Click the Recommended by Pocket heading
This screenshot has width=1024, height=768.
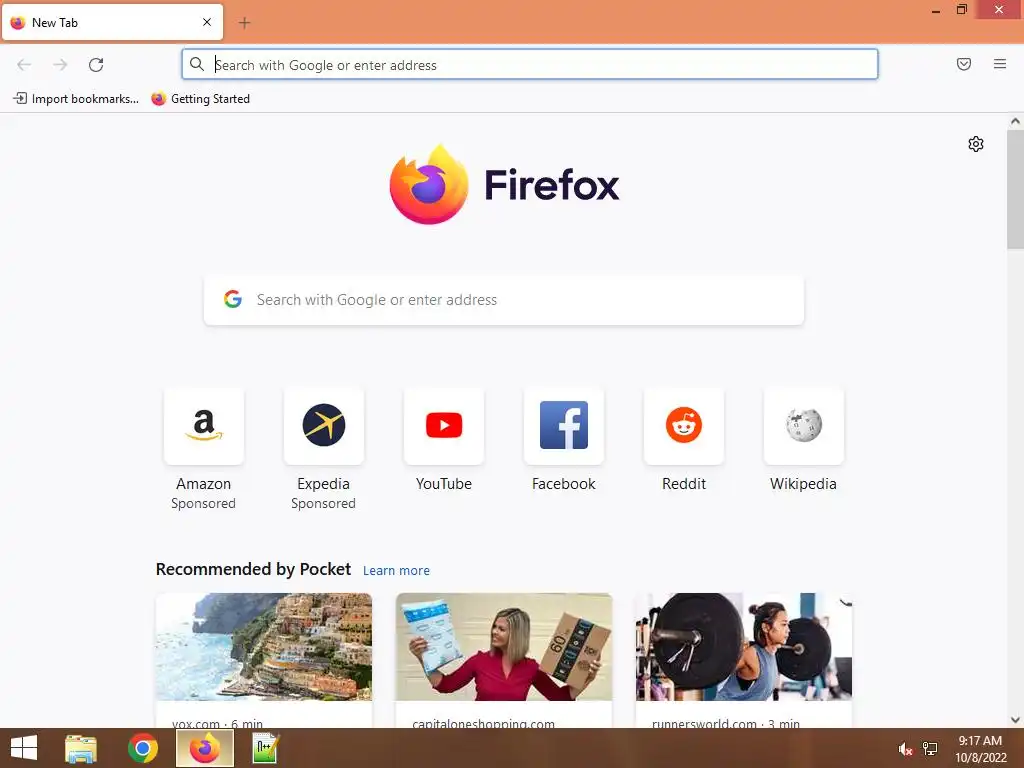(x=253, y=569)
